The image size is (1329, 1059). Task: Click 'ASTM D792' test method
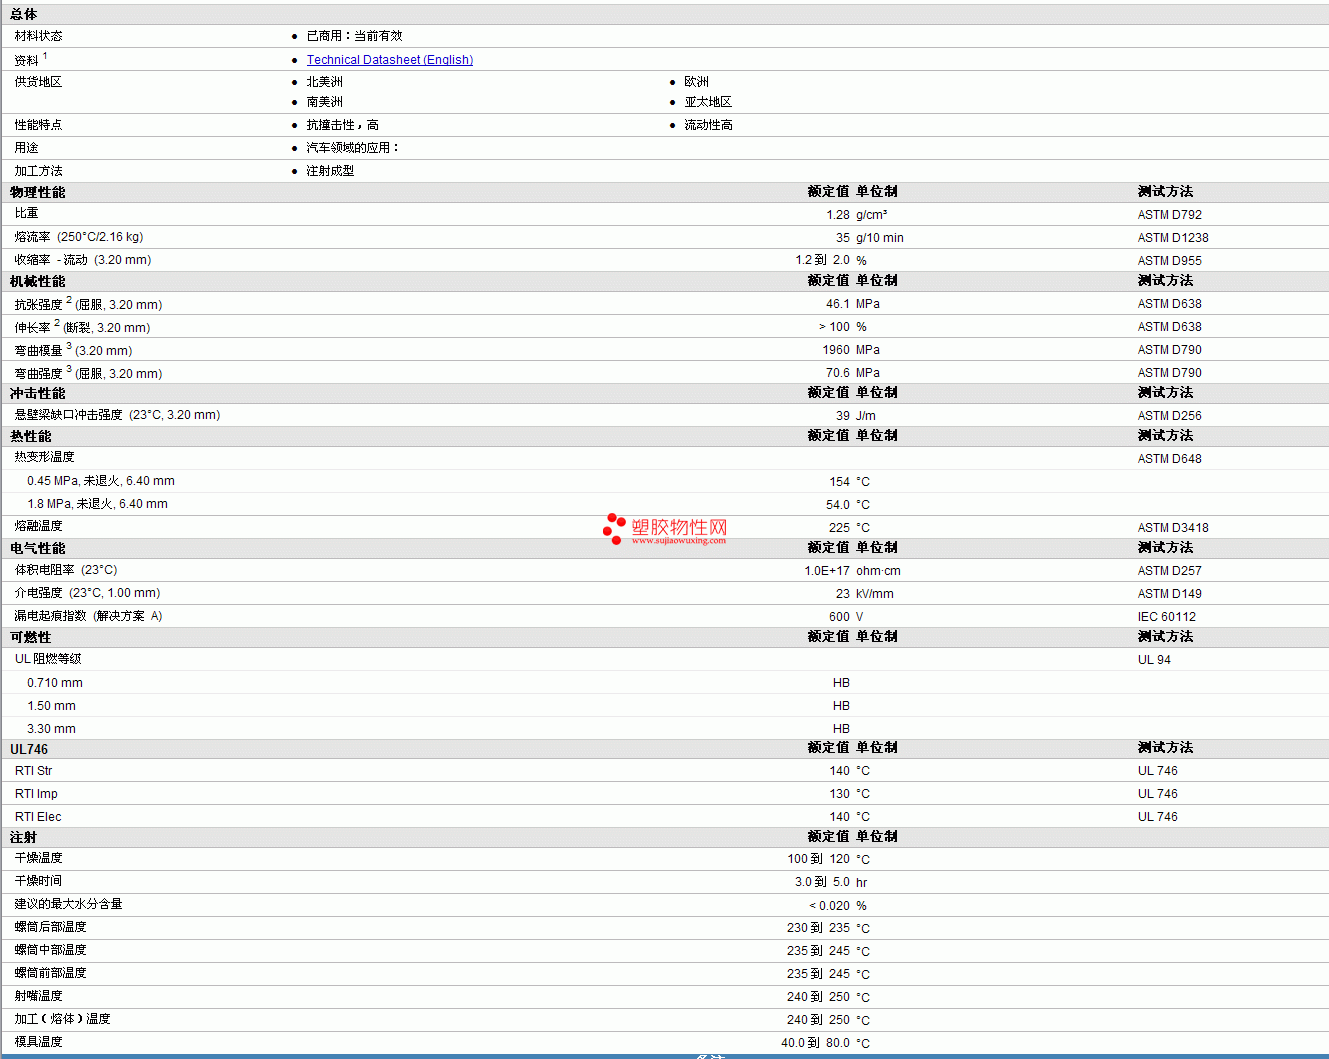tap(1170, 215)
